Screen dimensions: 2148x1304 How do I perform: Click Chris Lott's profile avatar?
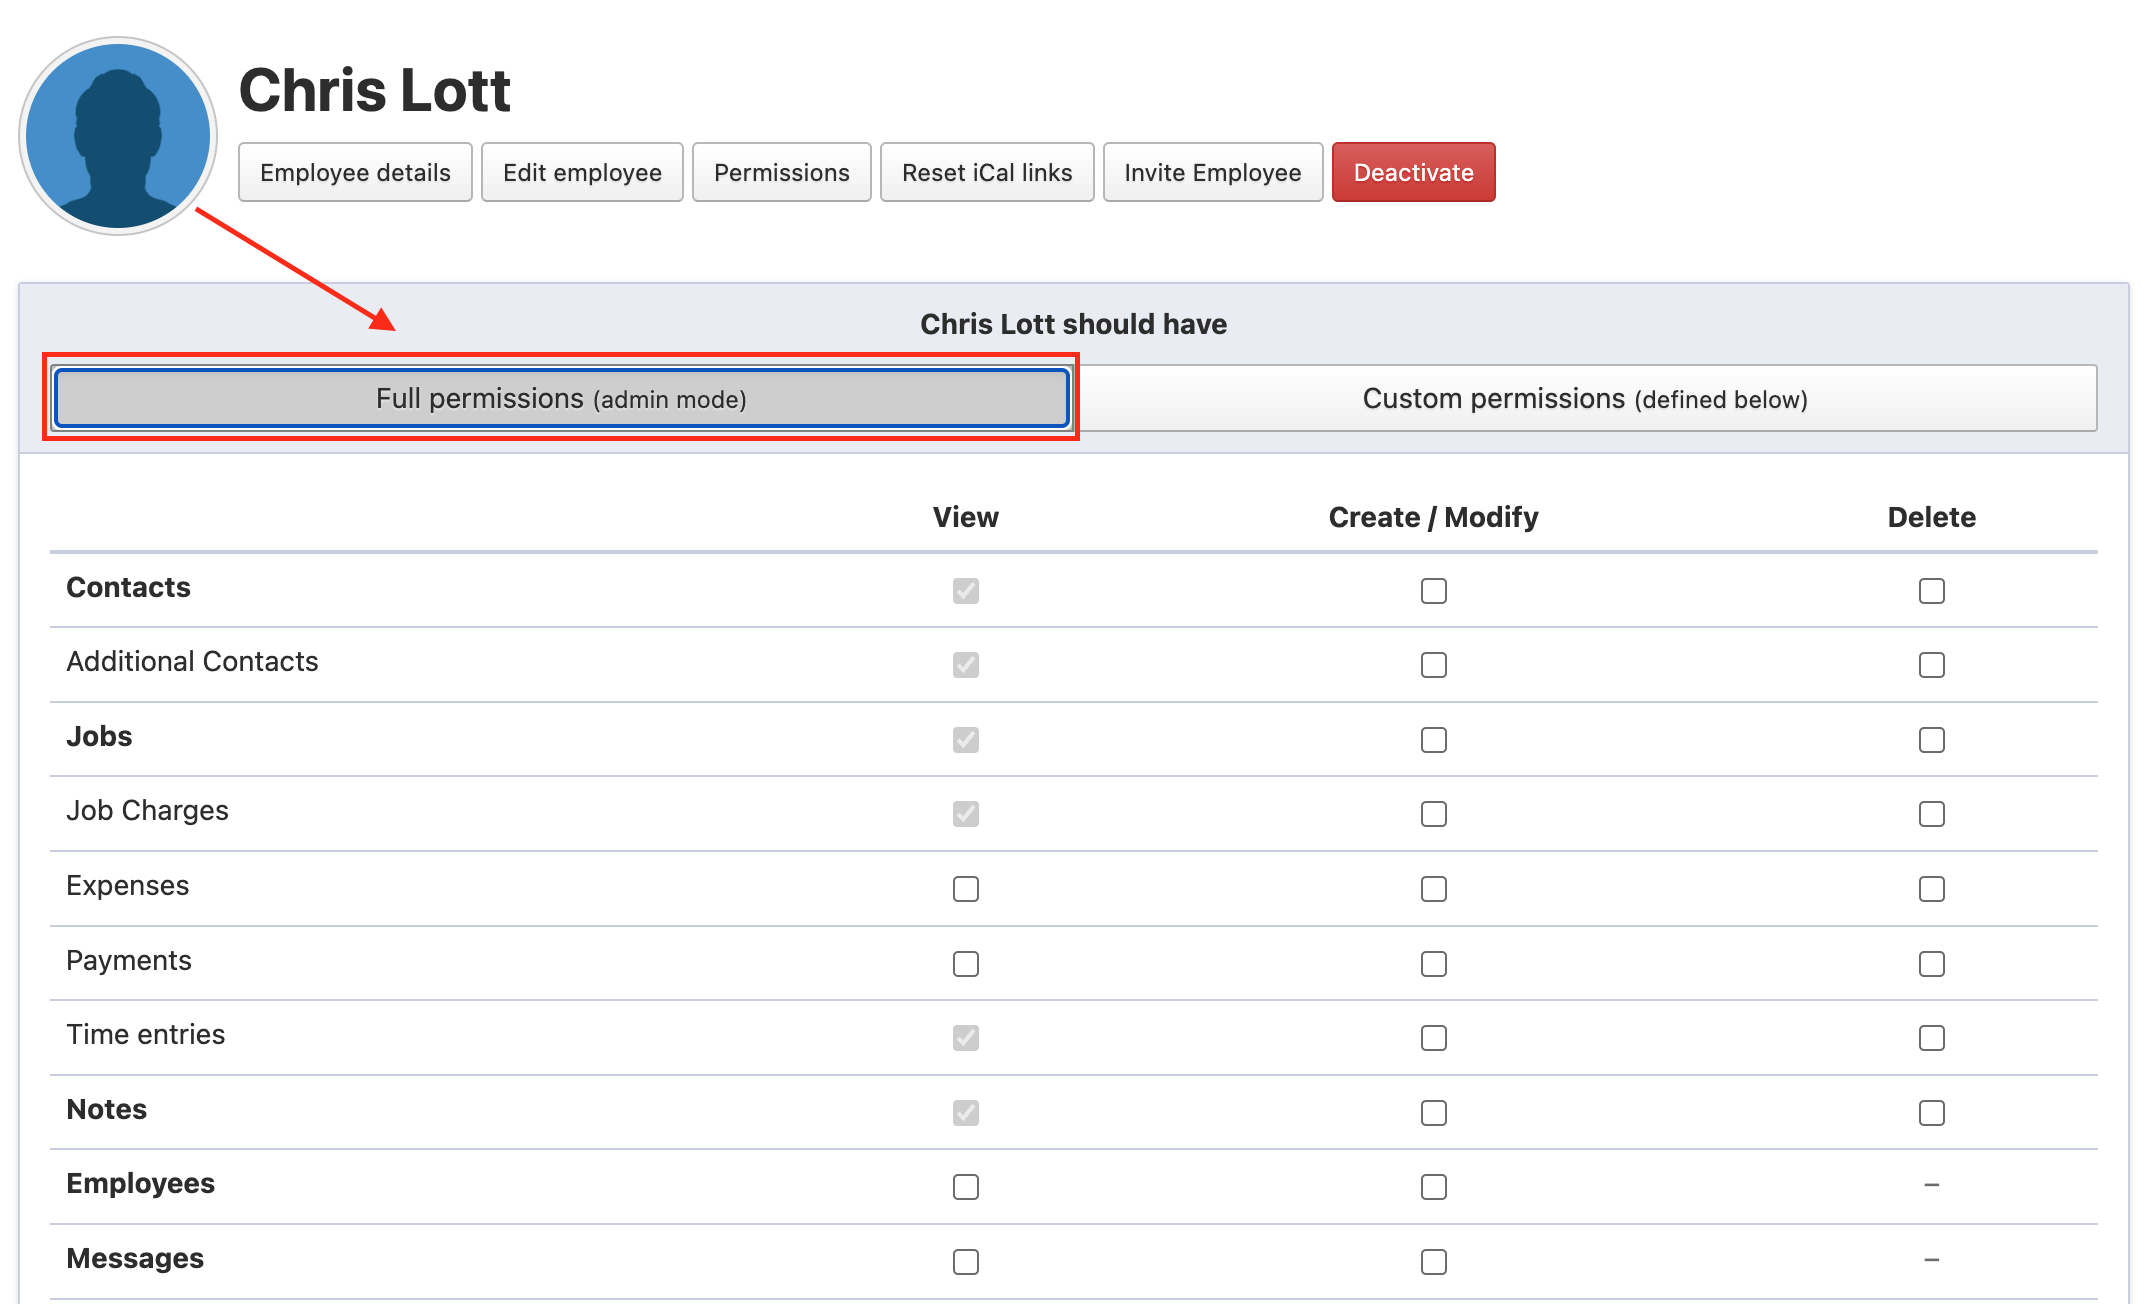point(118,135)
